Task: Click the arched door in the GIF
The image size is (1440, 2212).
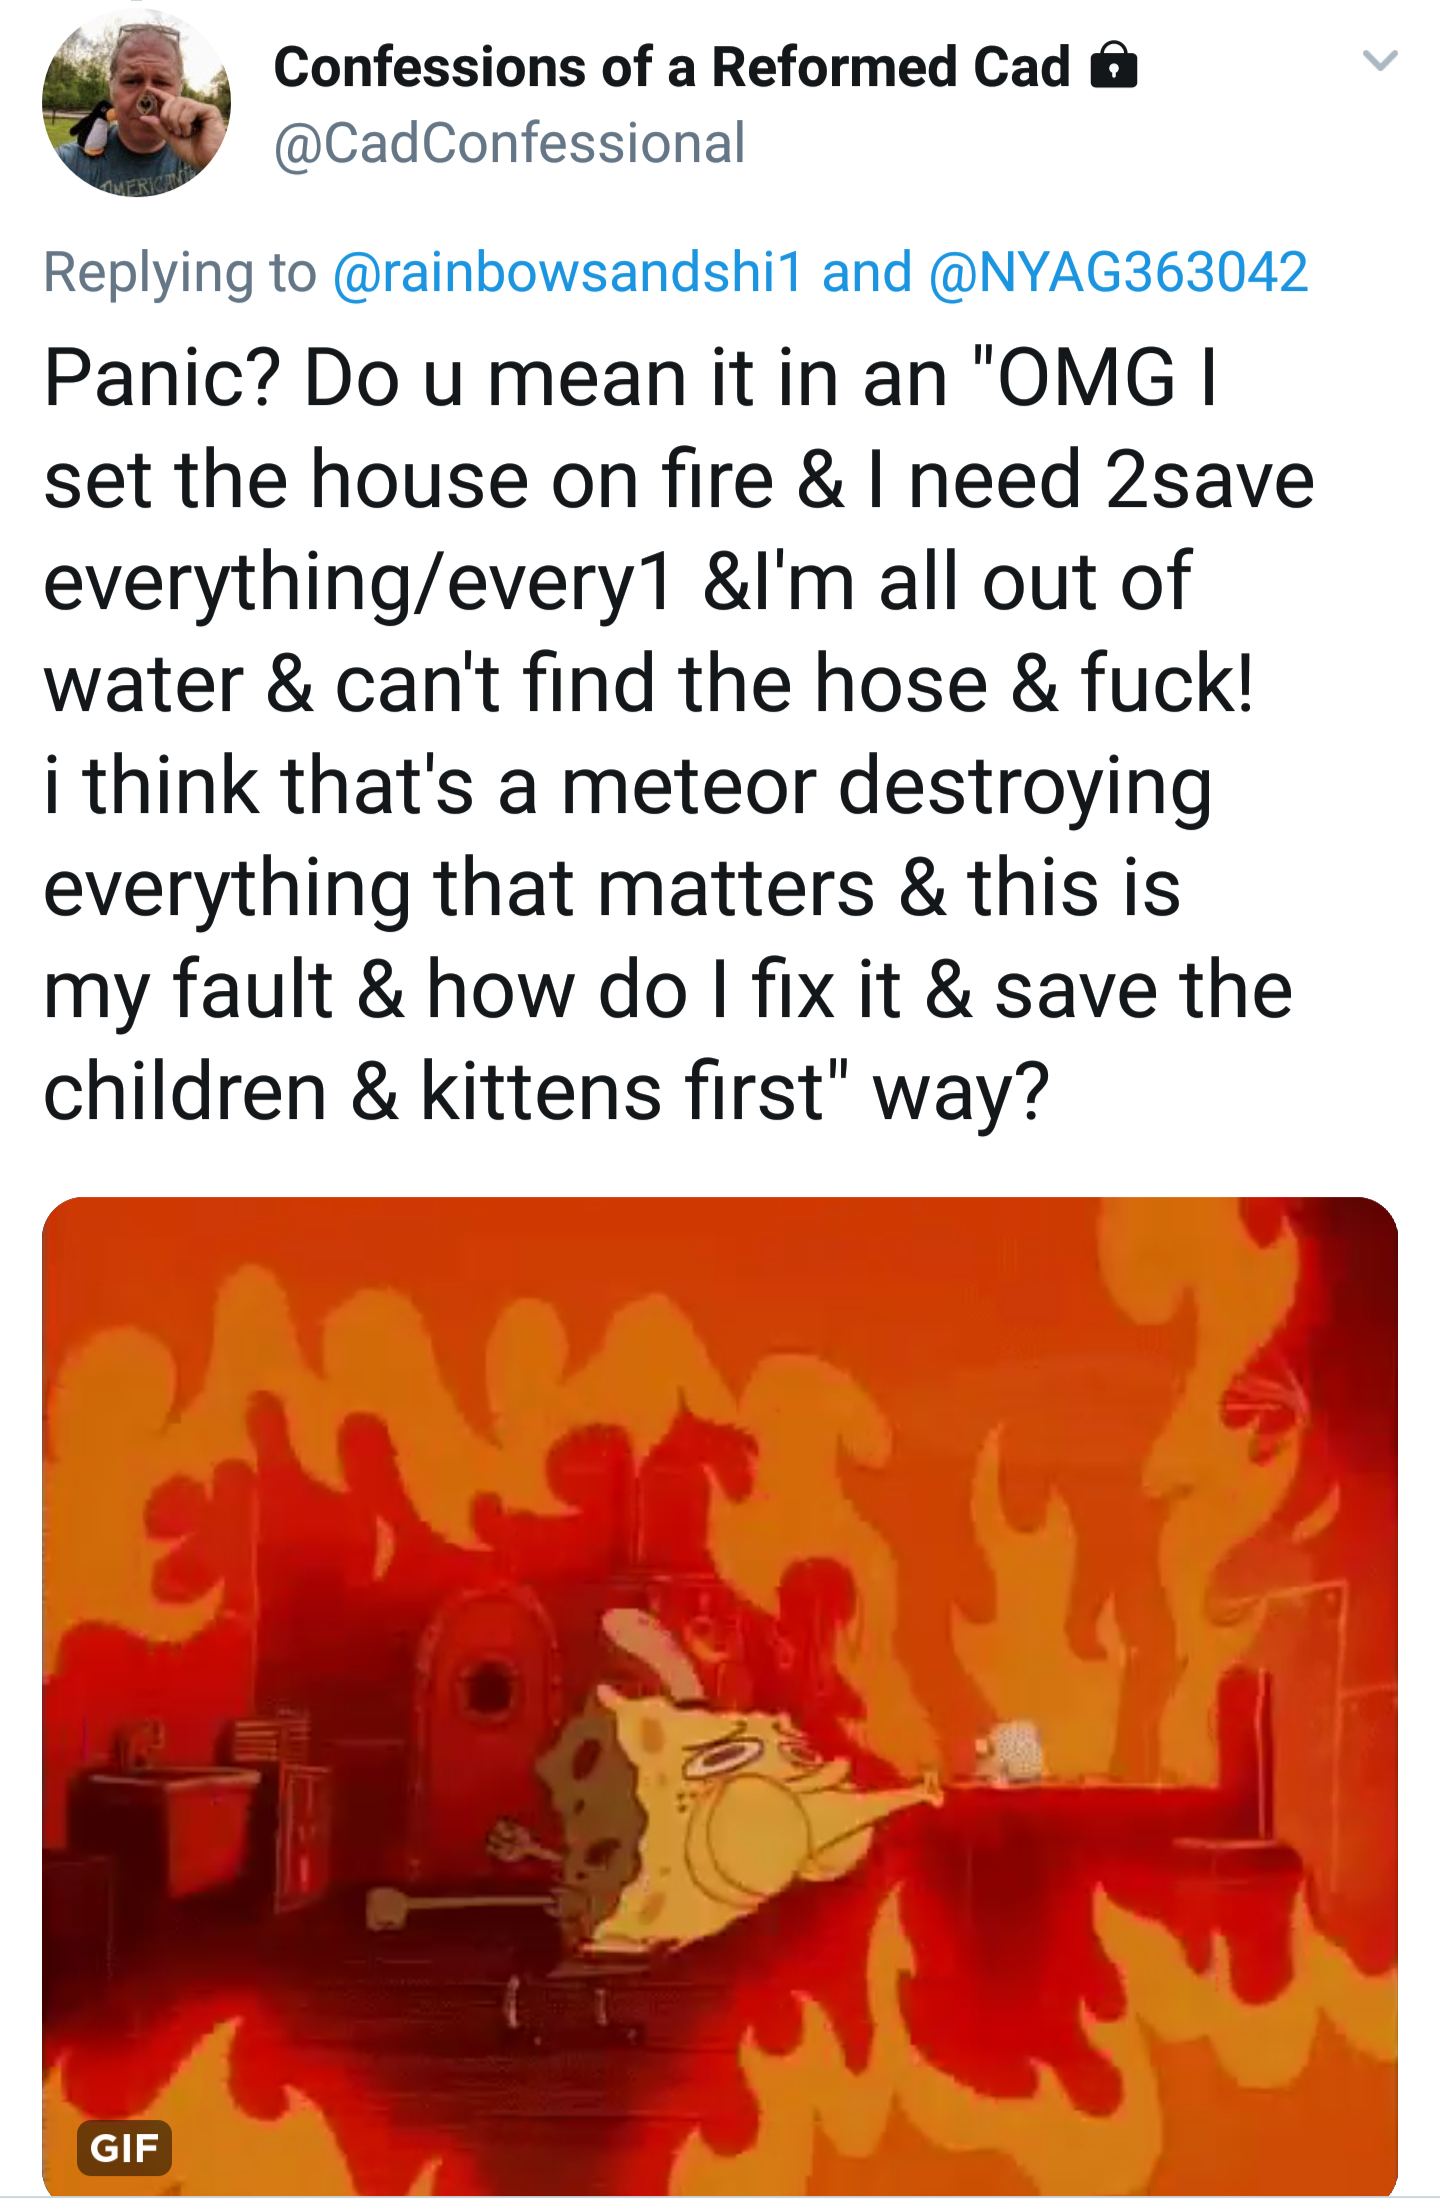Action: tap(488, 1700)
